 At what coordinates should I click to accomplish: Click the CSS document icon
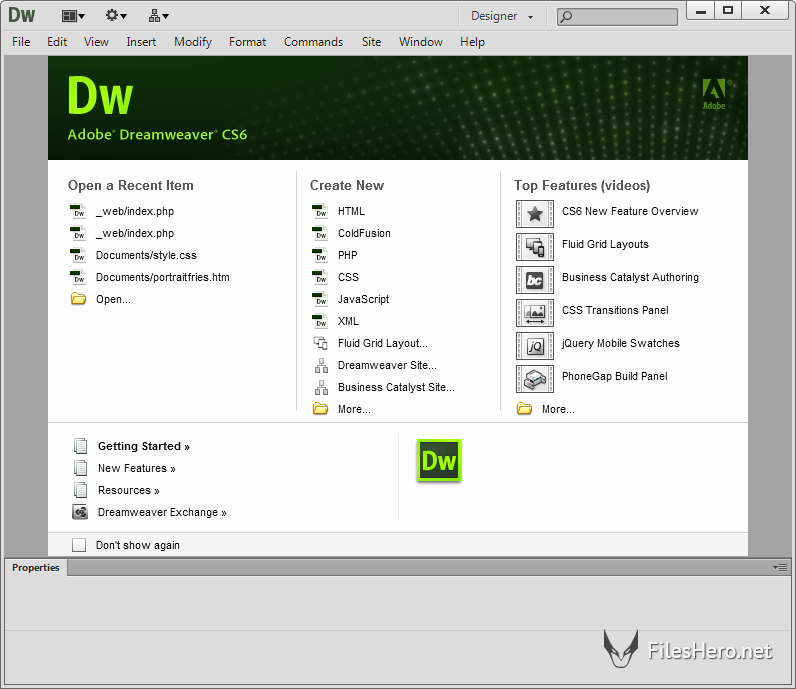click(320, 277)
